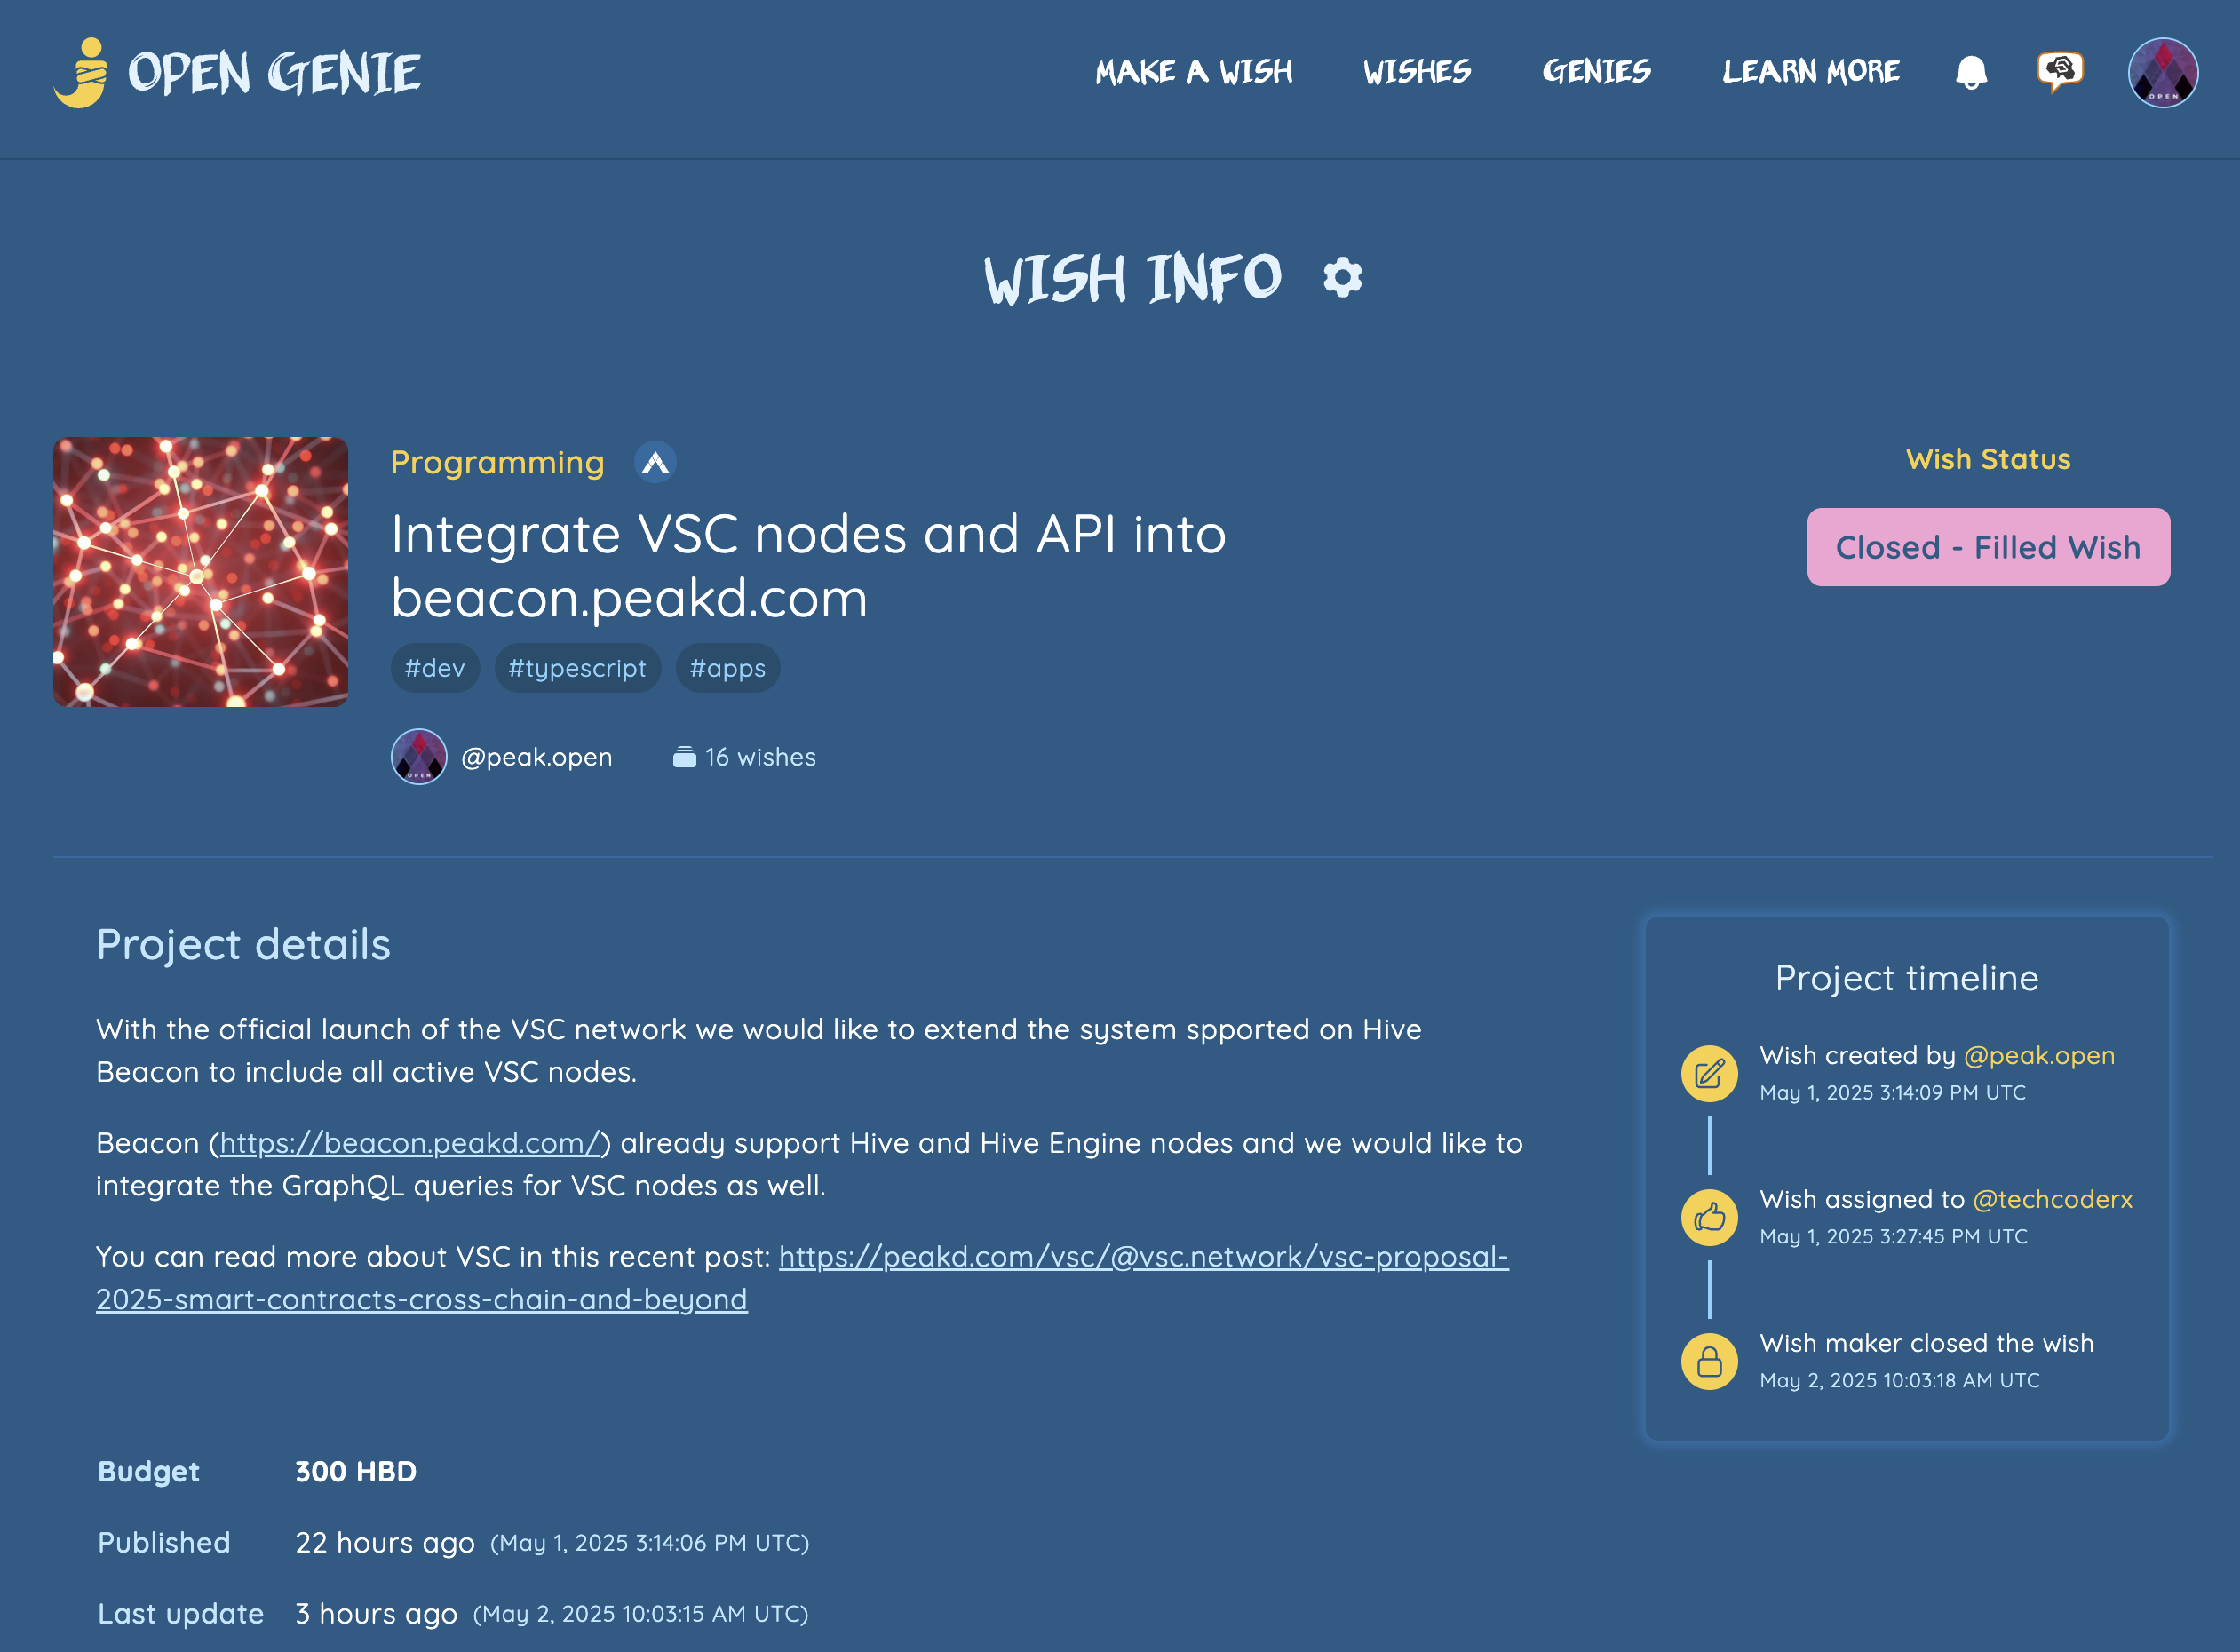Screen dimensions: 2240x1652
Task: Click the May 1, 2025 3:14:09 PM timestamp
Action: click(x=1892, y=1092)
